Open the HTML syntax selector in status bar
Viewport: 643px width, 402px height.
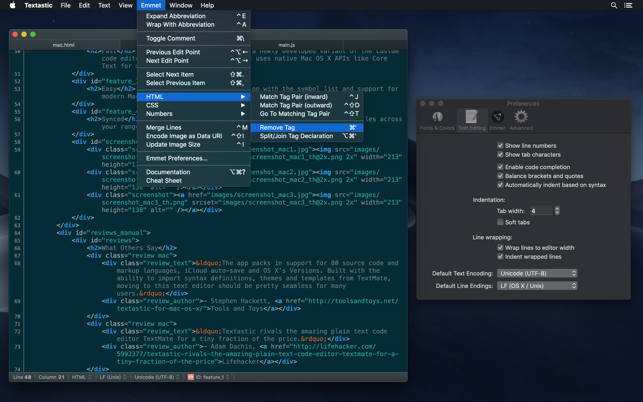[x=81, y=377]
